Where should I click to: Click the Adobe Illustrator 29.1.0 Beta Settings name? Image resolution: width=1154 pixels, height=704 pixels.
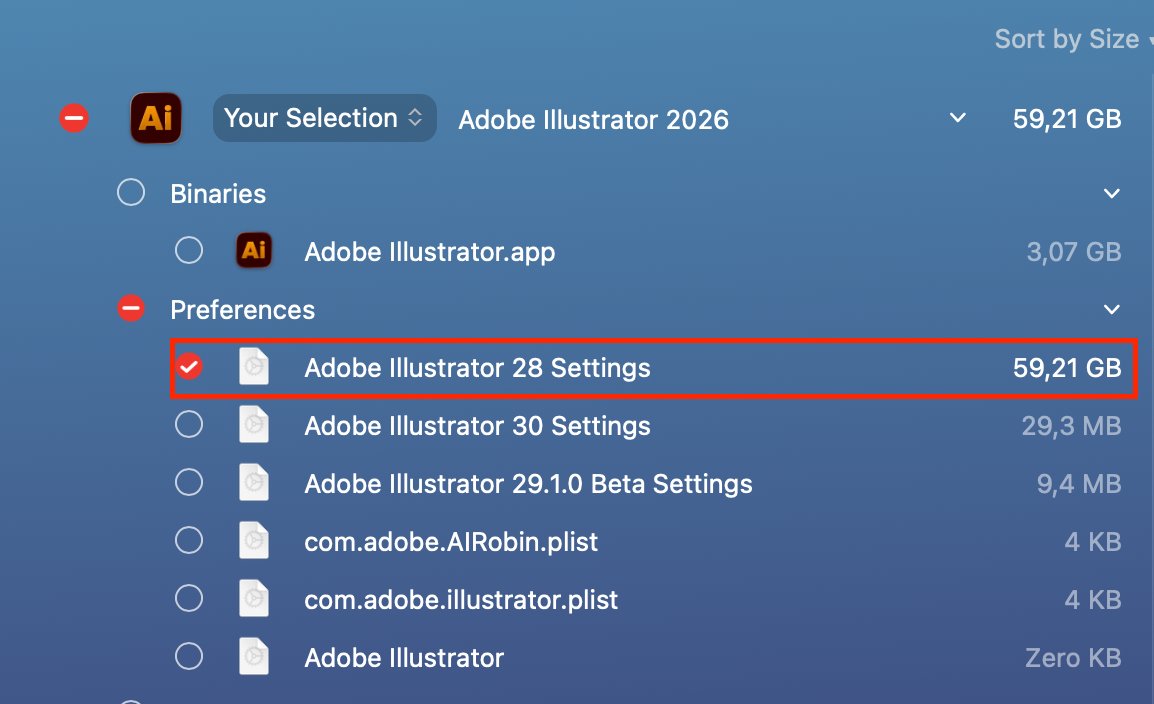coord(528,484)
